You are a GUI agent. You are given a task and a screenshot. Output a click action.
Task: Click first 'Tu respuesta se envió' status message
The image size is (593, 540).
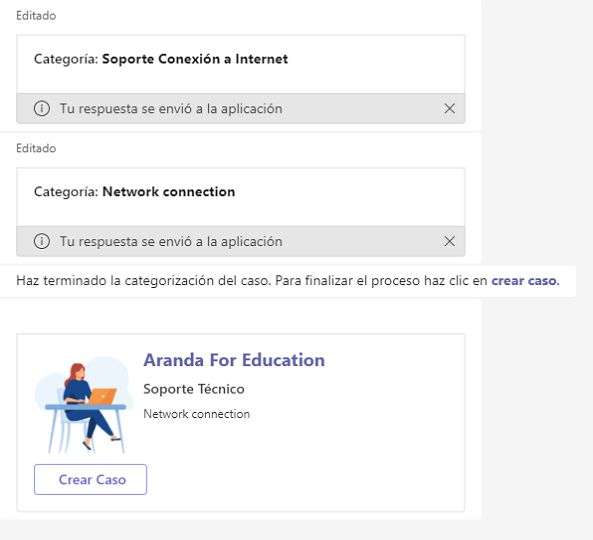click(171, 109)
